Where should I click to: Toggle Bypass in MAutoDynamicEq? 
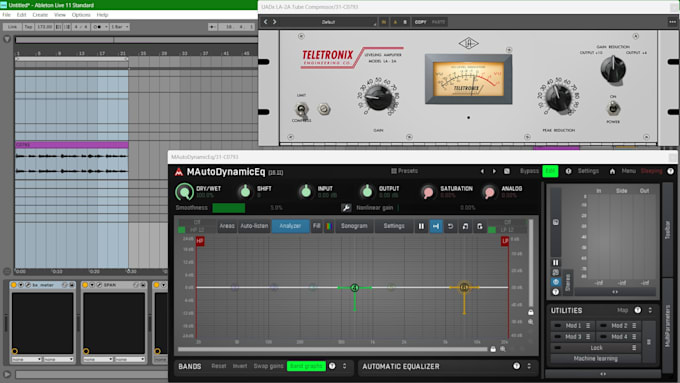[x=529, y=171]
